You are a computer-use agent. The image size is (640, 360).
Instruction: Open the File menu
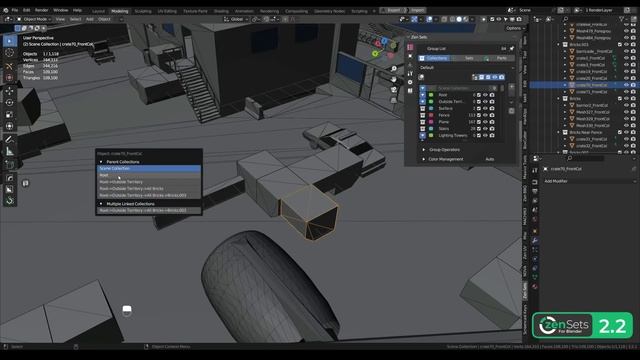[x=15, y=10]
